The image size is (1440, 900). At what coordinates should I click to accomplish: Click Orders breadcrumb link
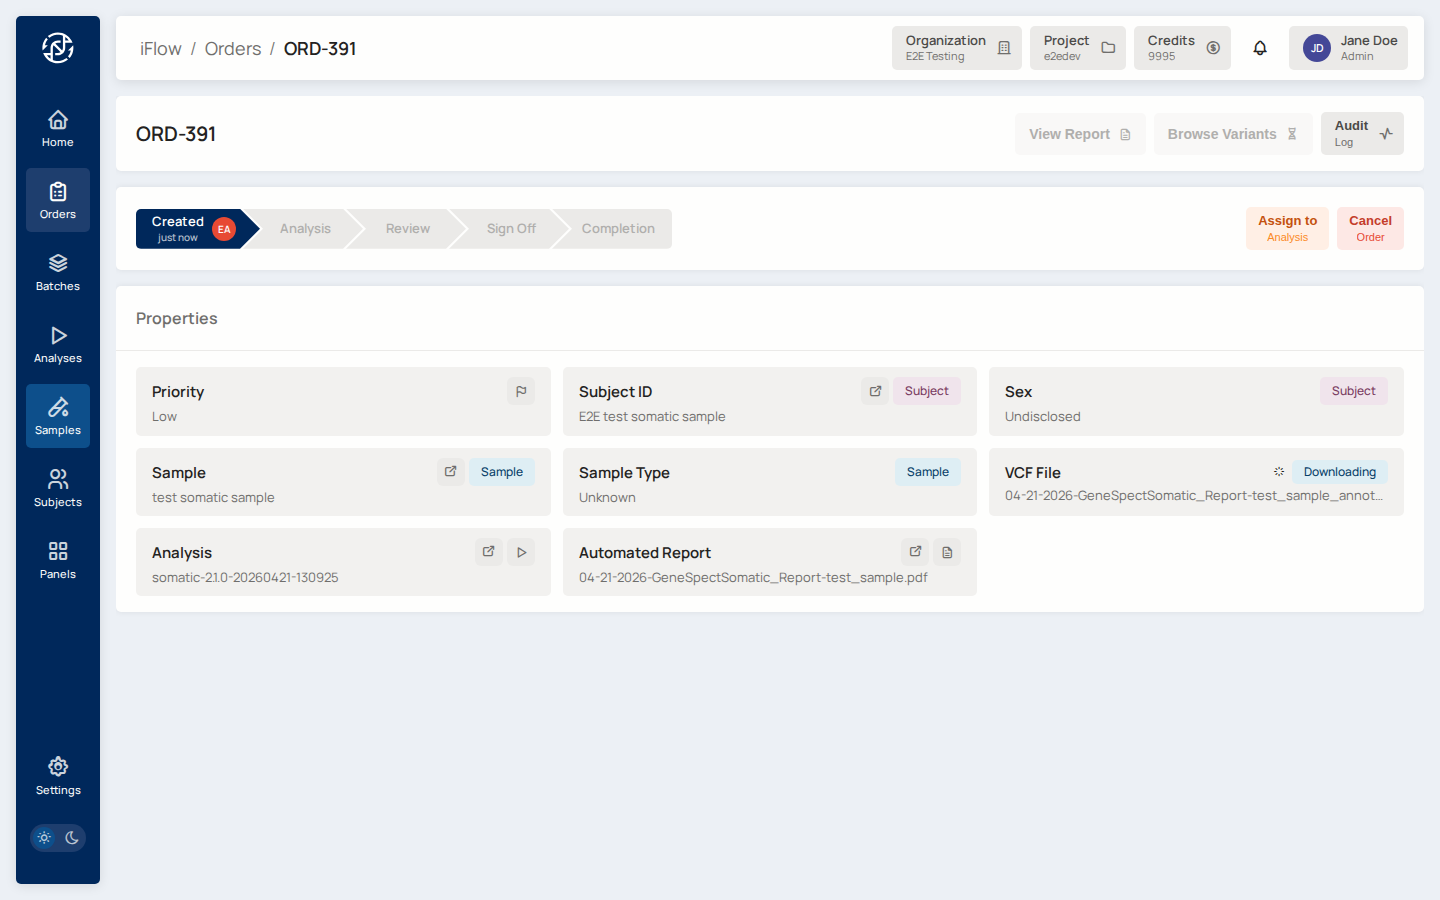[233, 49]
